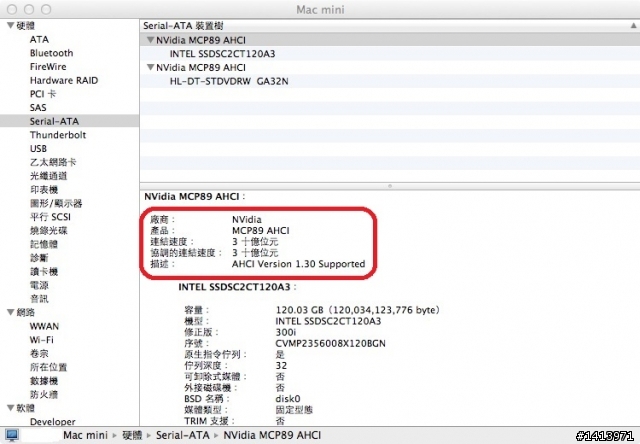Select 乙太網路卡 in the sidebar

[53, 162]
